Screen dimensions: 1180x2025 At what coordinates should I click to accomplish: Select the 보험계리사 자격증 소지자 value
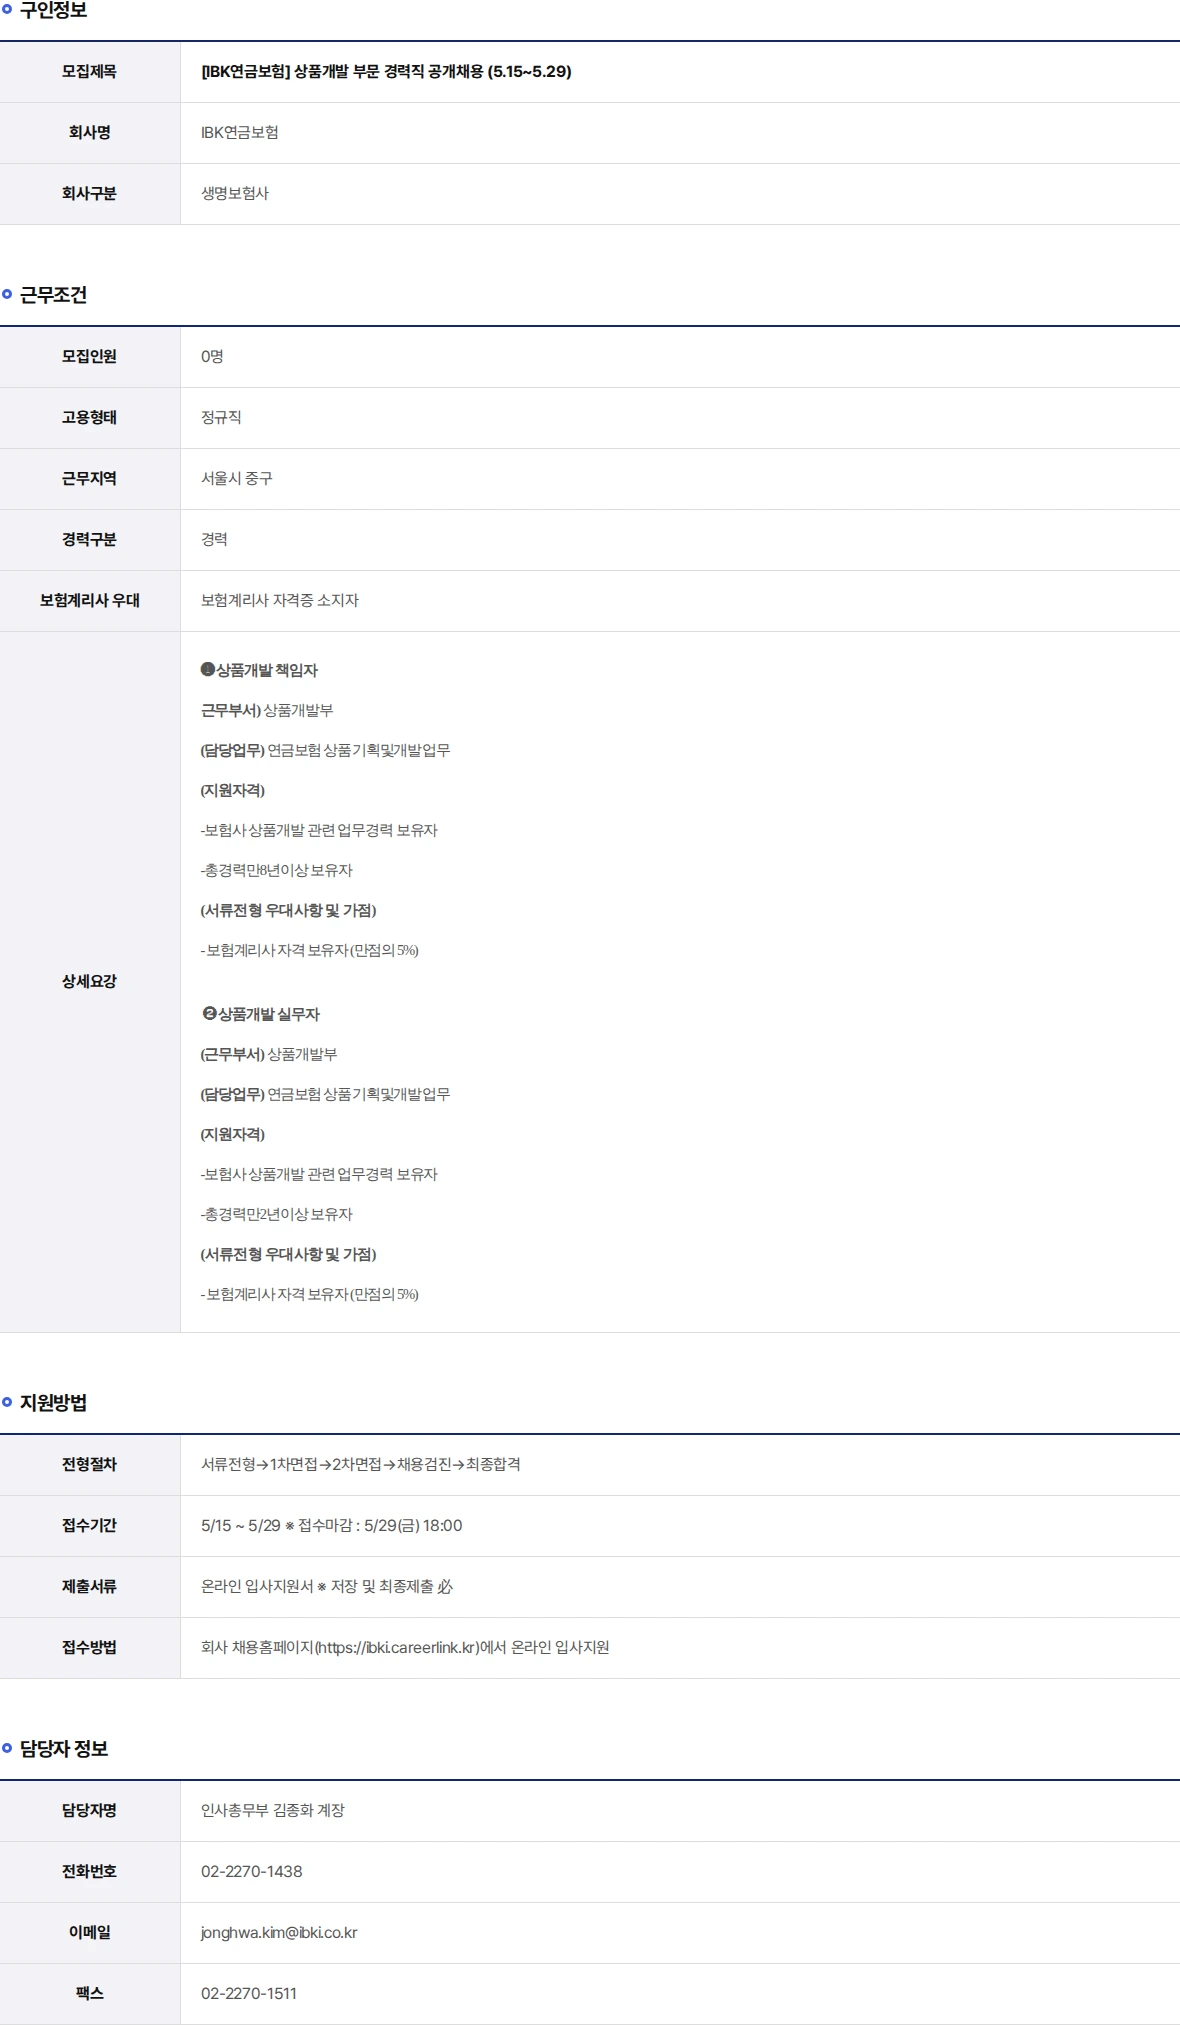pos(280,601)
